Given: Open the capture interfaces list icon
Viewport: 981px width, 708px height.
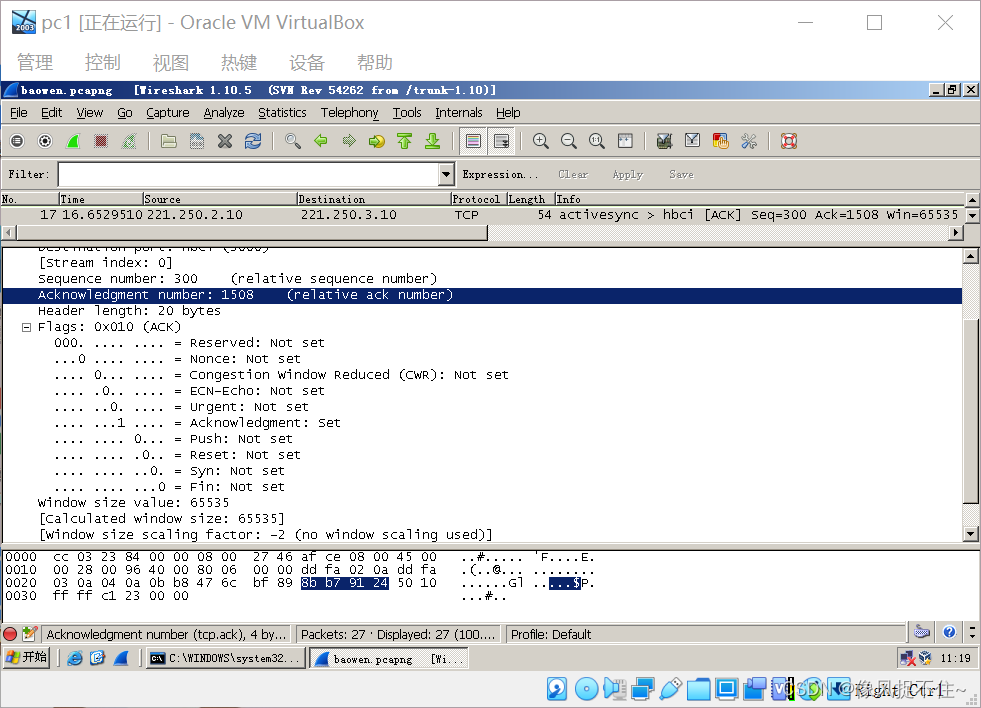Looking at the screenshot, I should click(x=17, y=141).
